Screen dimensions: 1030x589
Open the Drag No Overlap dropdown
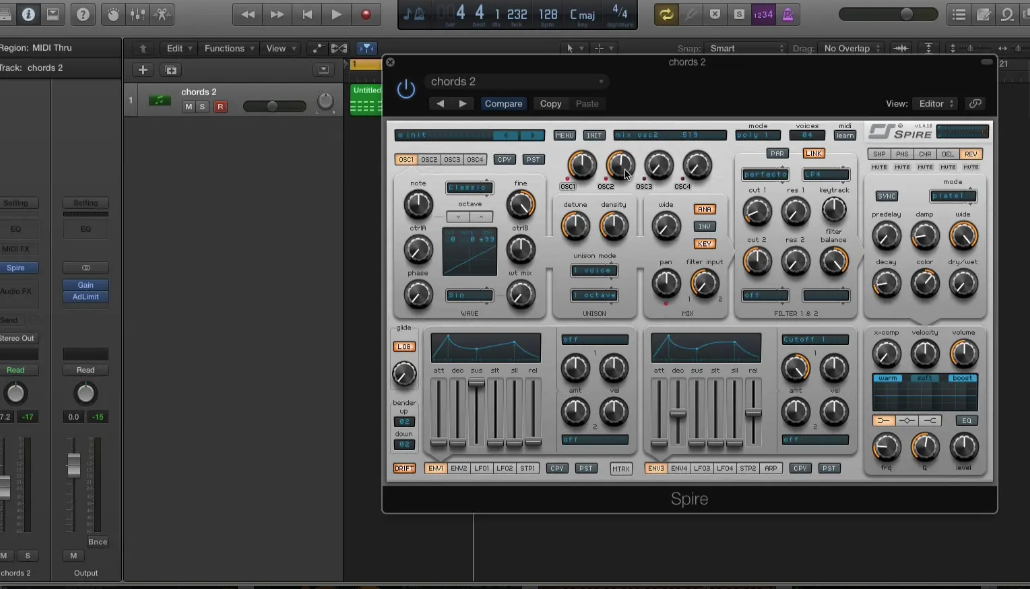coord(851,48)
